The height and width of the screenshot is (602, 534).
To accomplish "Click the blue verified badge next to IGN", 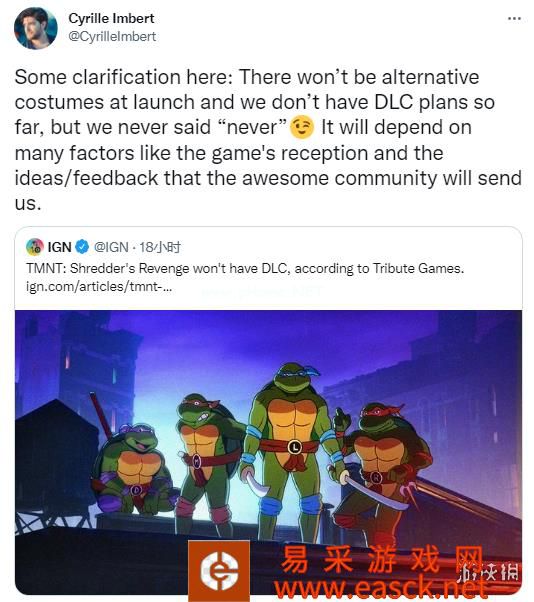I will 82,247.
